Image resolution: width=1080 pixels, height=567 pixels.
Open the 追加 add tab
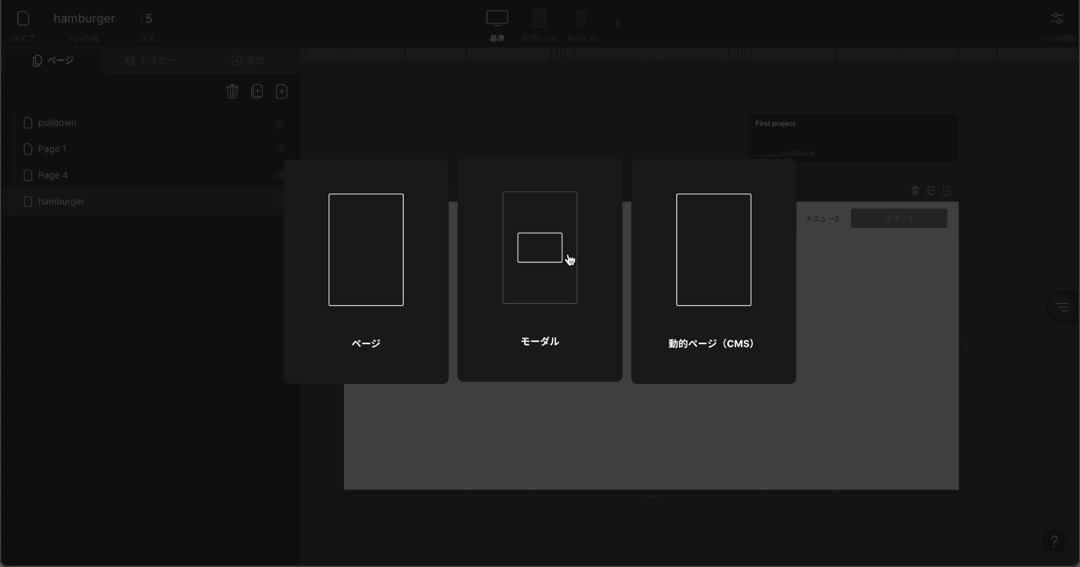click(248, 61)
